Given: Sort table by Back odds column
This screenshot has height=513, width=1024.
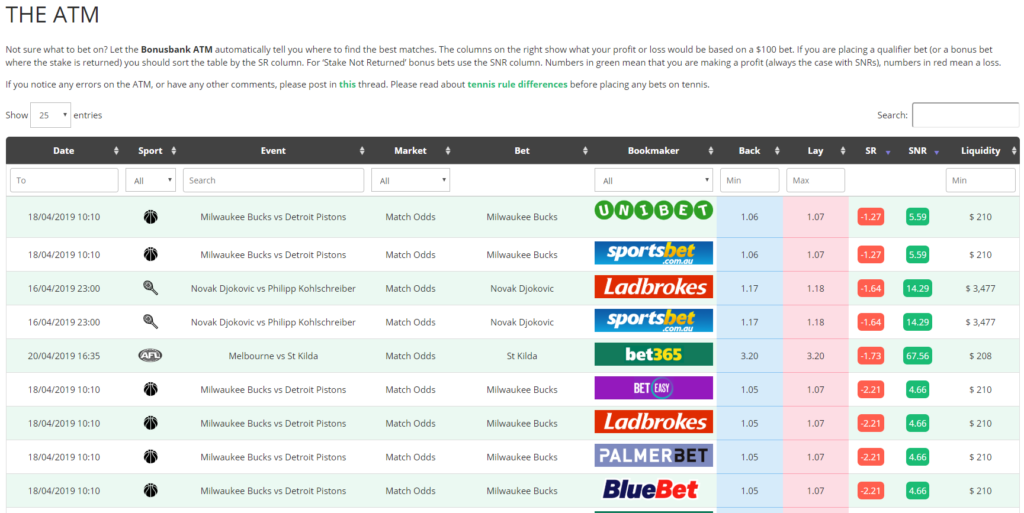Looking at the screenshot, I should point(750,151).
